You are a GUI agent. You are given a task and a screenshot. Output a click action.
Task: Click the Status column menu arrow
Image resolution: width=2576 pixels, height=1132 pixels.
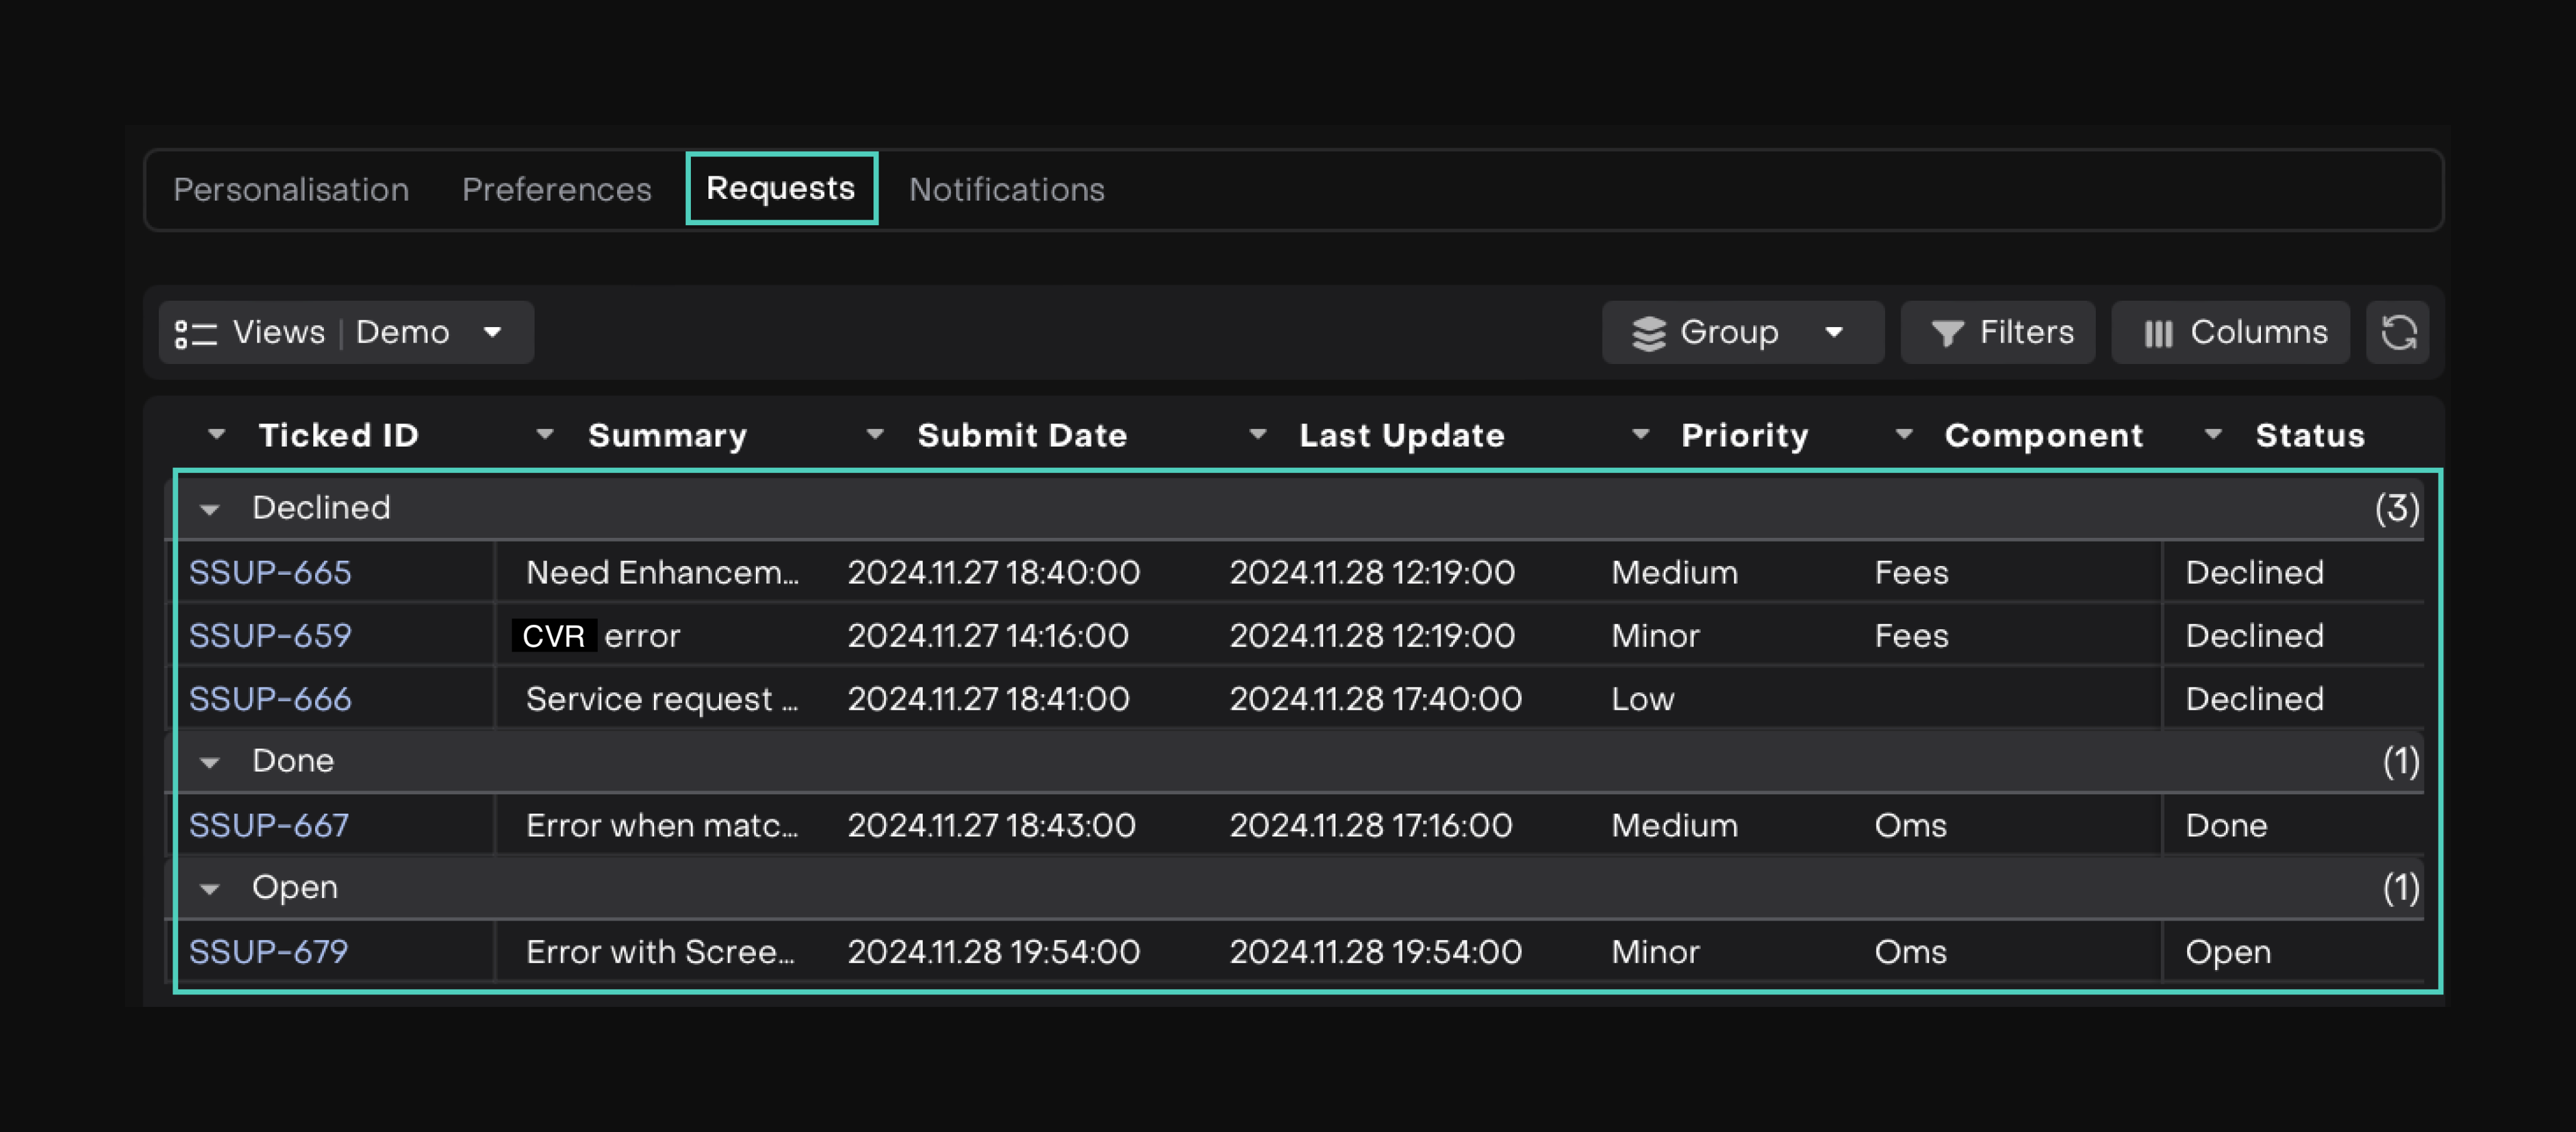(2213, 435)
